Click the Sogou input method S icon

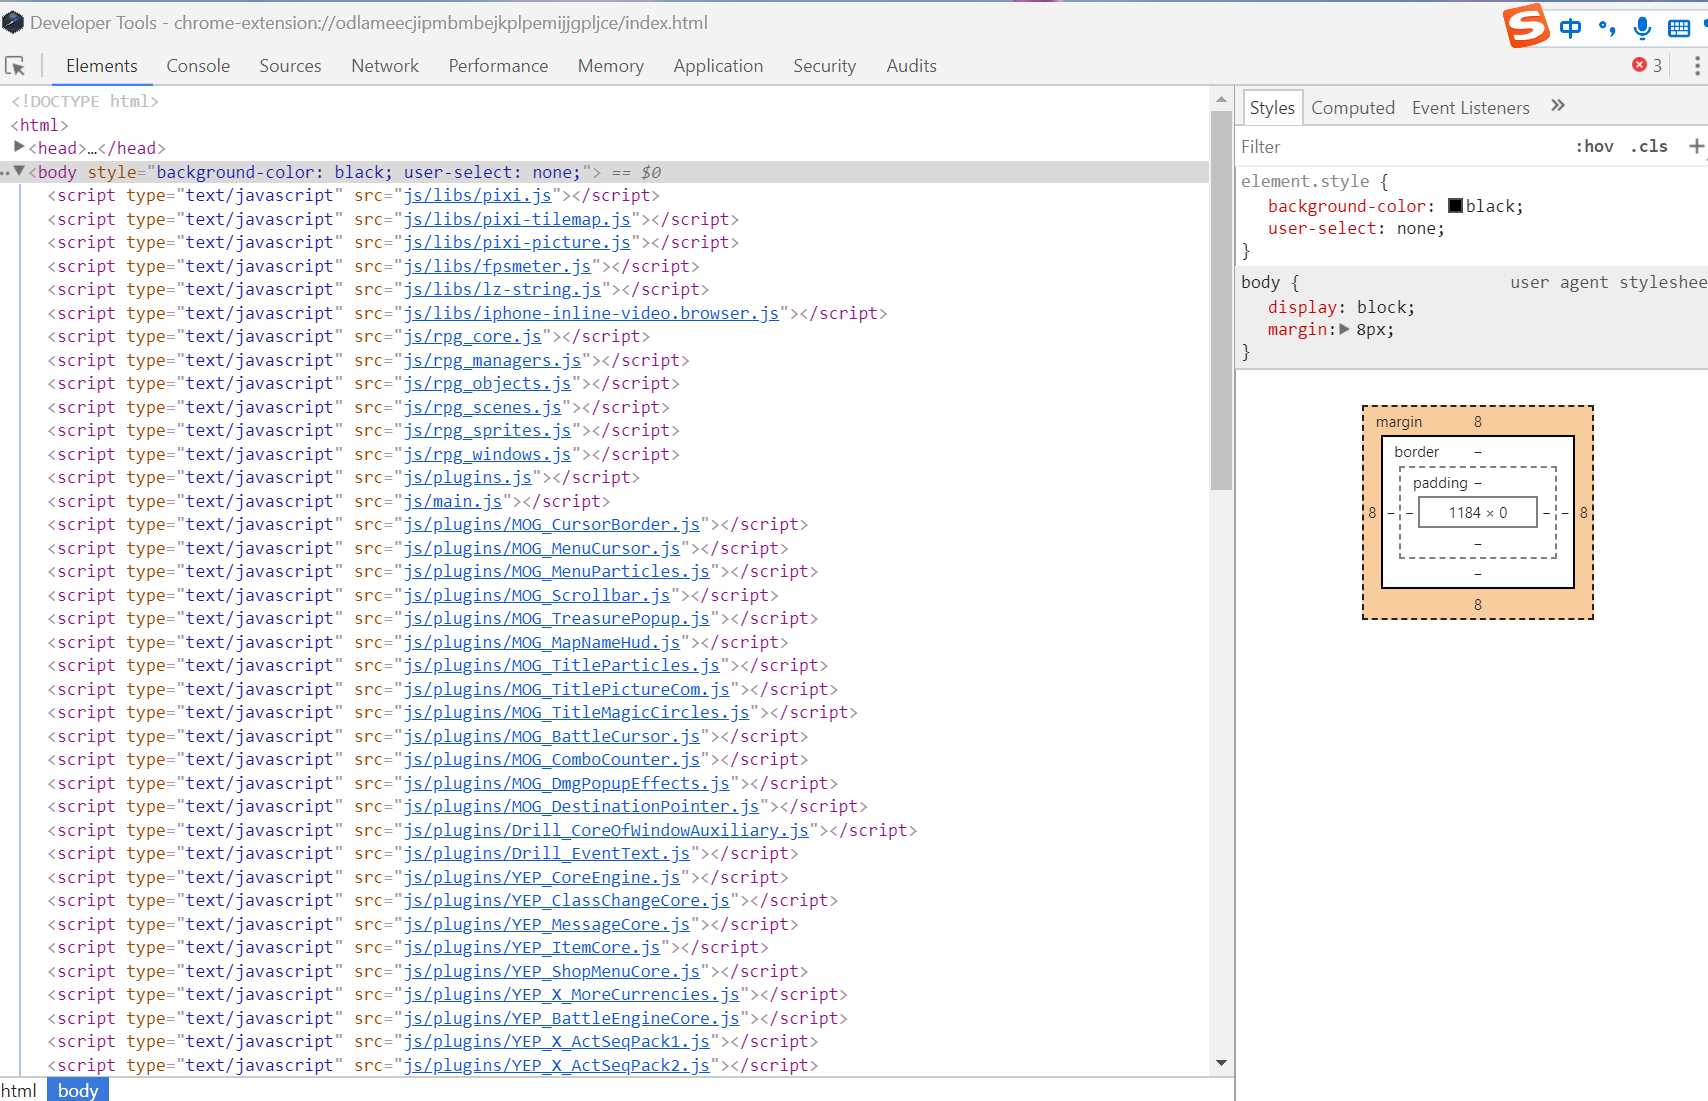coord(1526,25)
